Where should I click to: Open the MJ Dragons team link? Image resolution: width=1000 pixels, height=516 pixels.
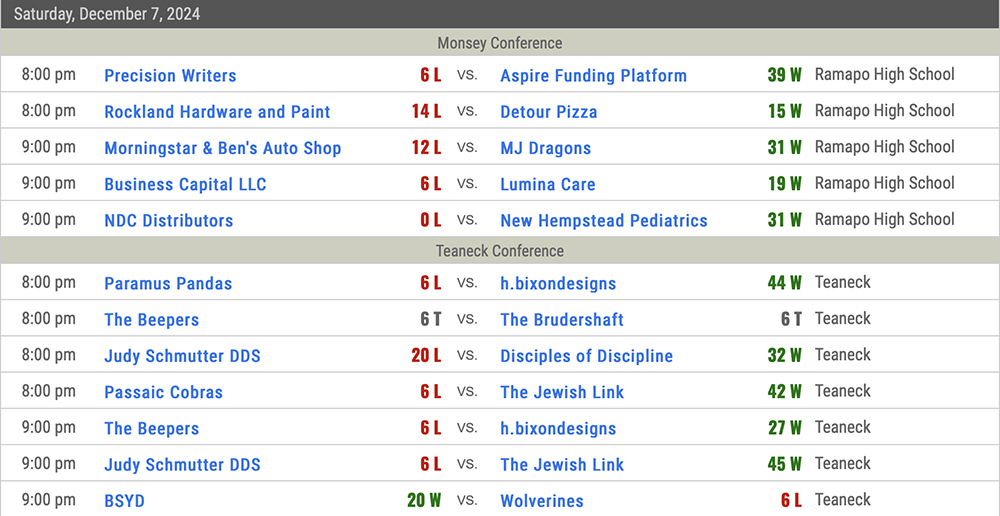[x=545, y=148]
